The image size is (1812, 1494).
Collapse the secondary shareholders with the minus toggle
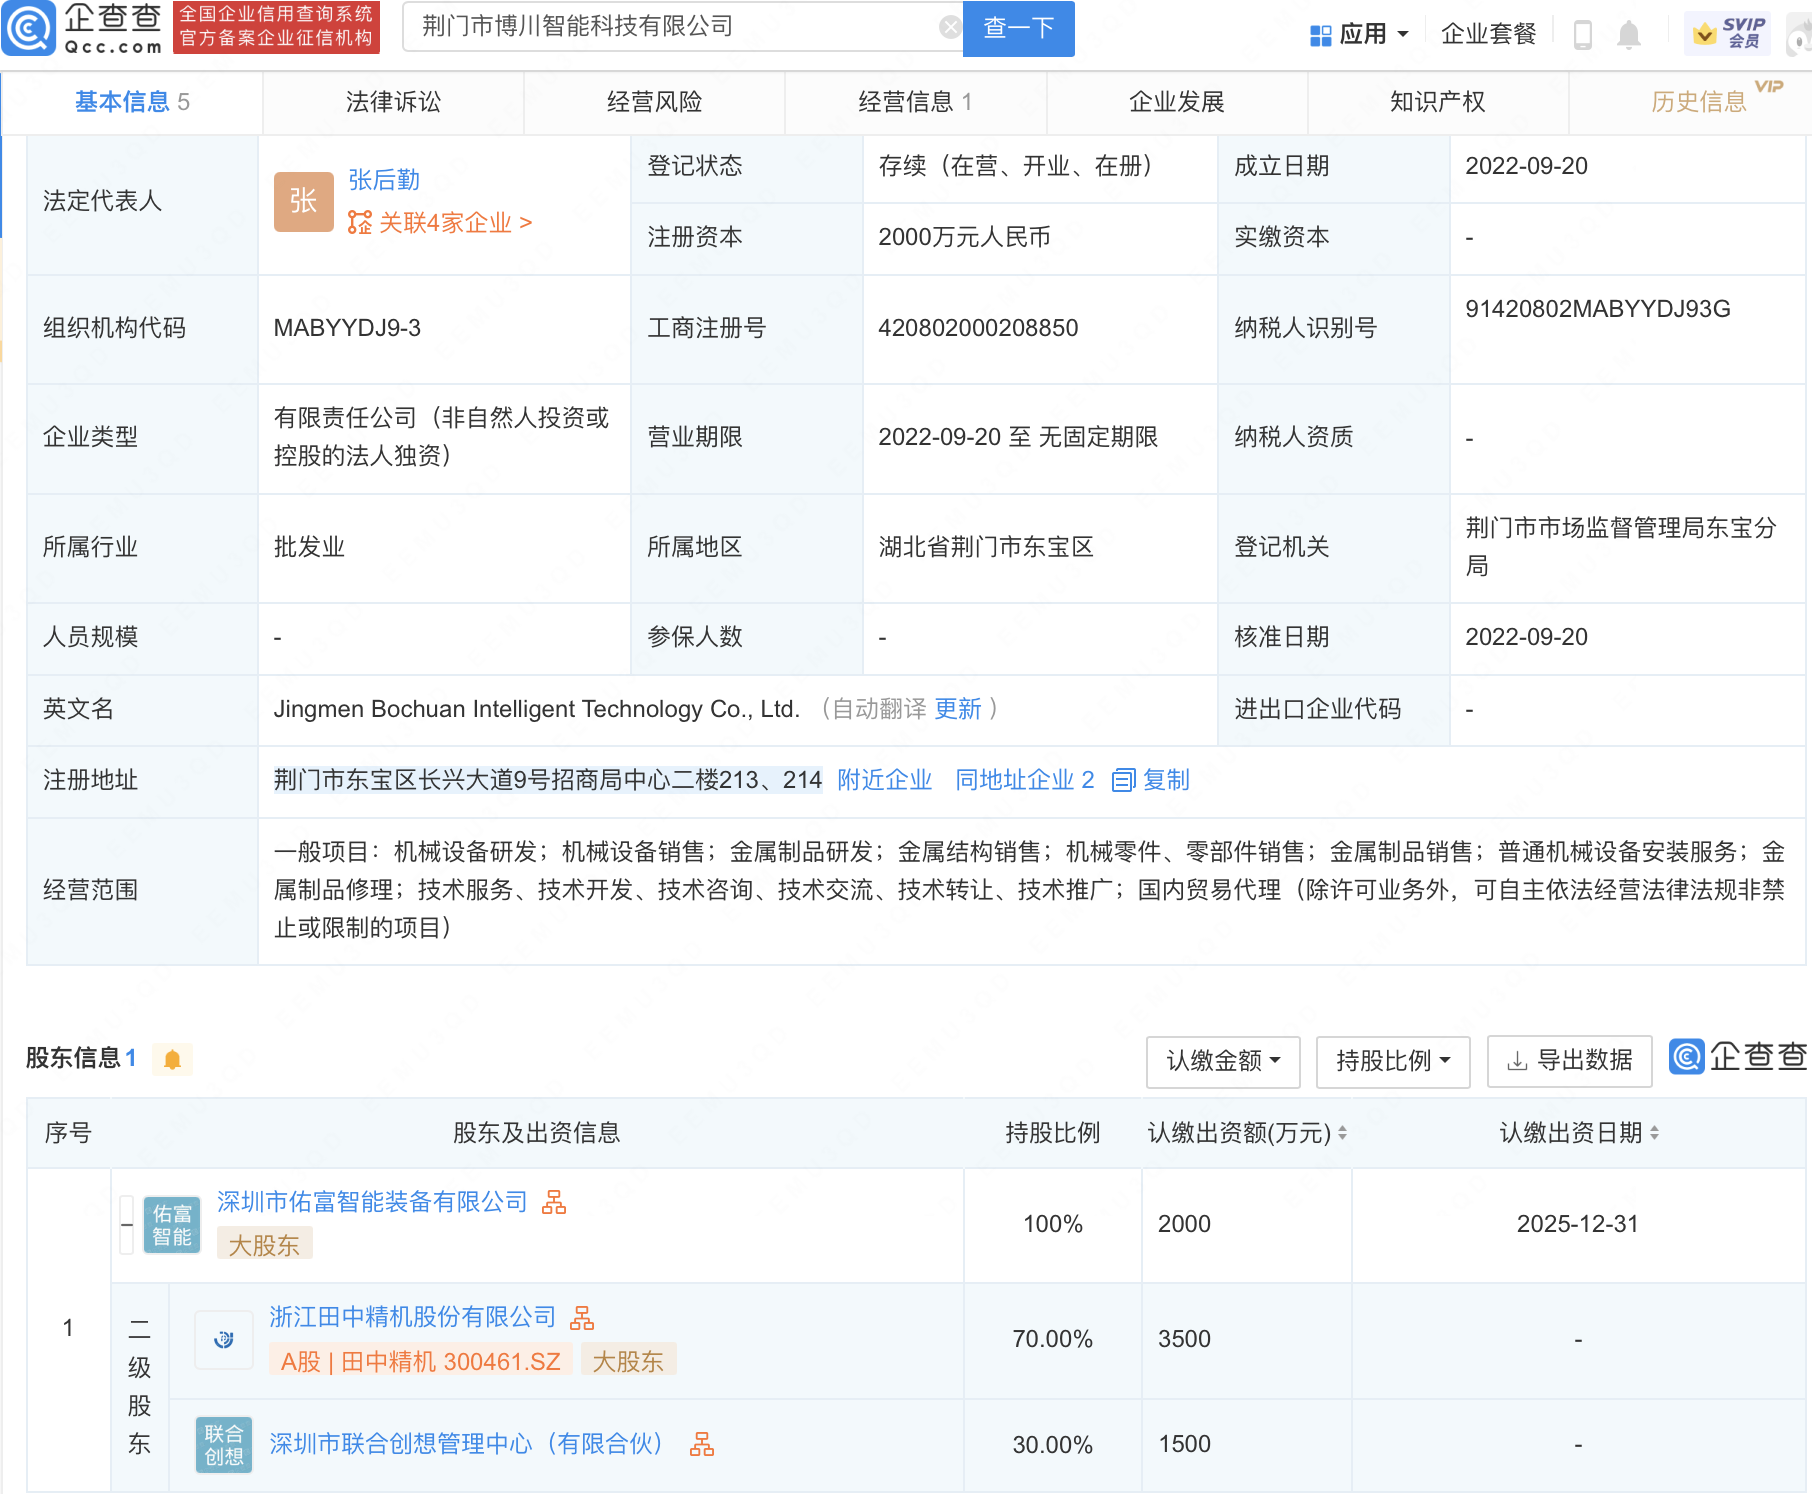[x=126, y=1225]
